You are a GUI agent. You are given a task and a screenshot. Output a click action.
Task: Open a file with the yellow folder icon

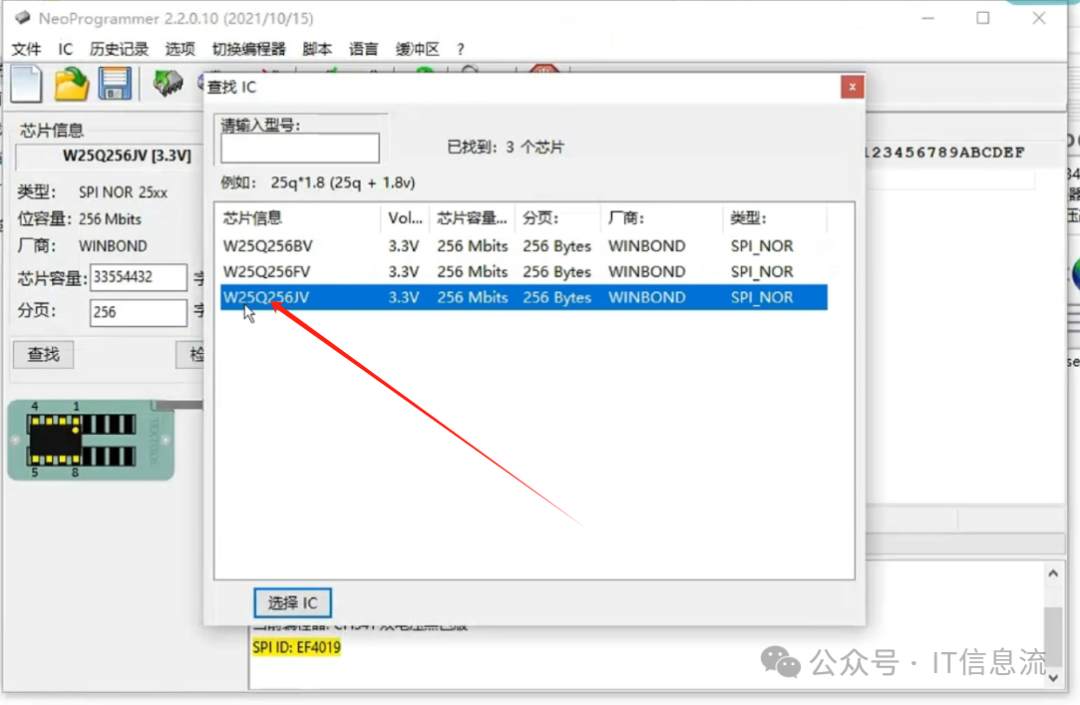point(72,85)
